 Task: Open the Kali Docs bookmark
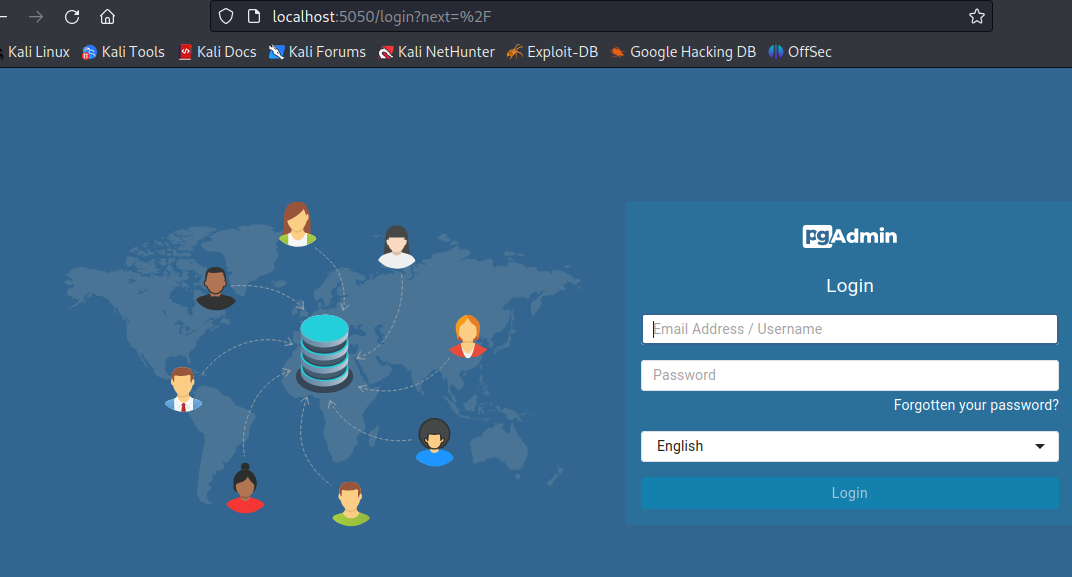217,52
